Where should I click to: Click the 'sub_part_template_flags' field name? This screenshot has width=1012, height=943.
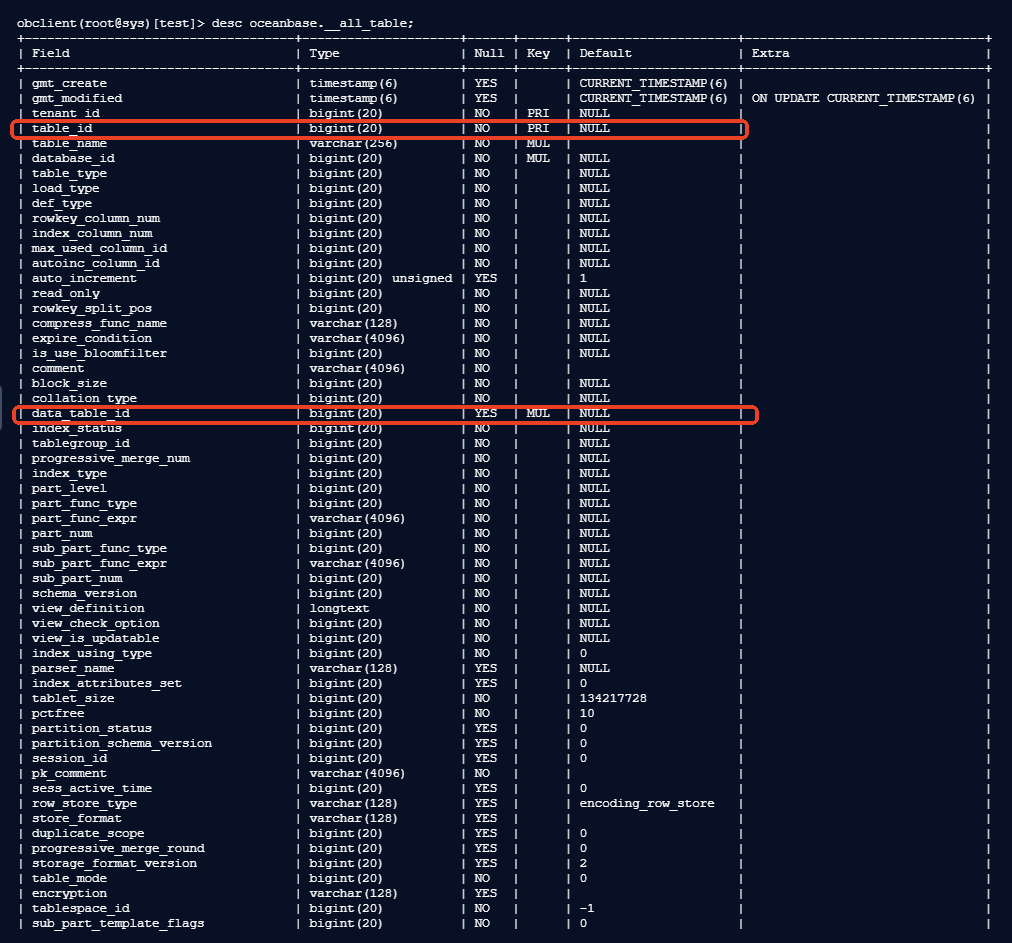tap(118, 923)
